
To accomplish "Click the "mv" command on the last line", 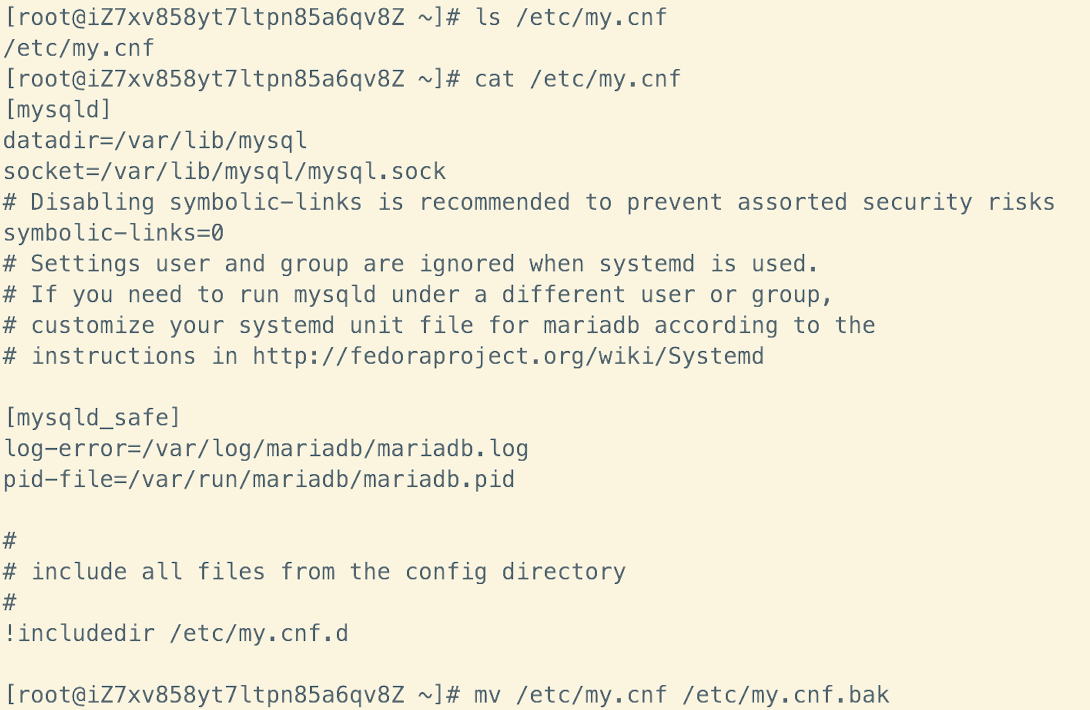I will click(486, 695).
